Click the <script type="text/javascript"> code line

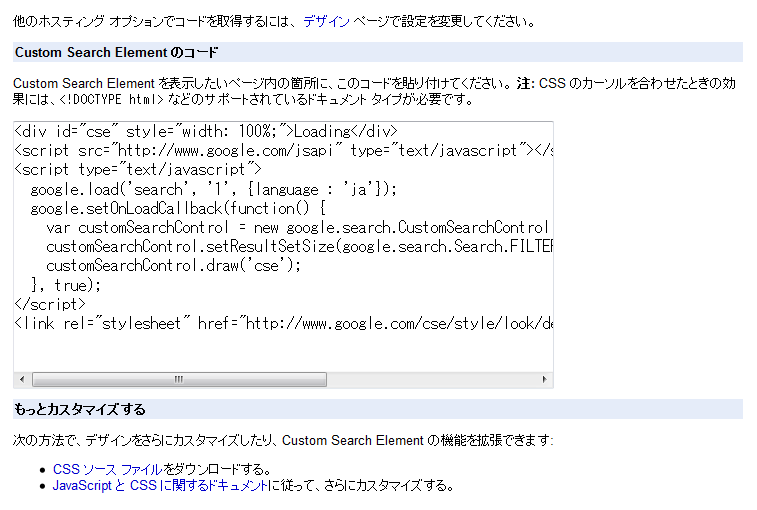138,170
